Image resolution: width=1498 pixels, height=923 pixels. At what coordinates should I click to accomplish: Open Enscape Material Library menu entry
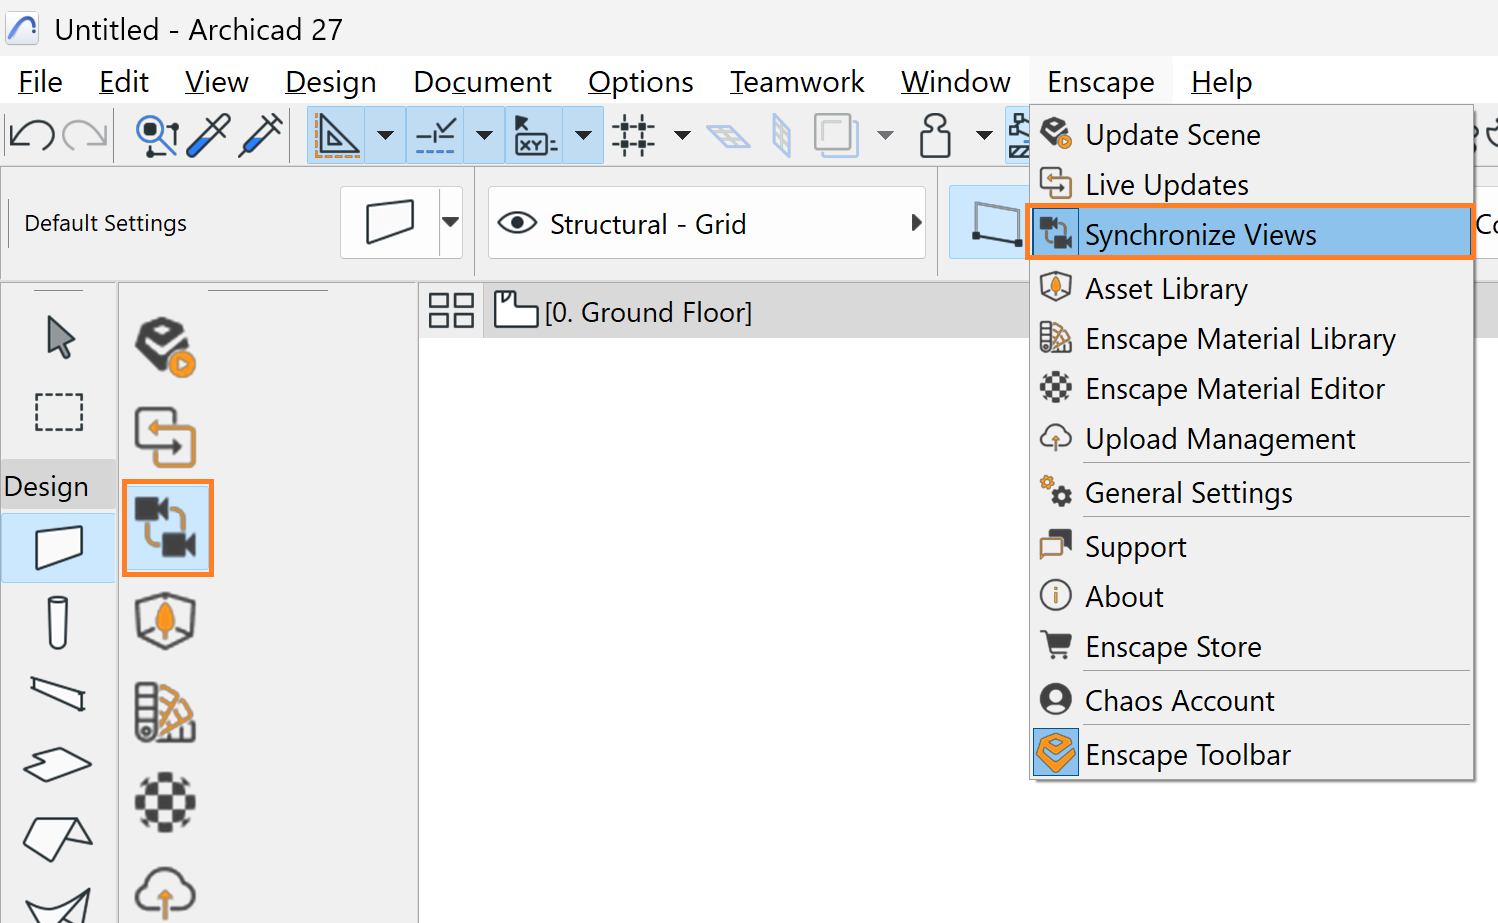click(1252, 339)
